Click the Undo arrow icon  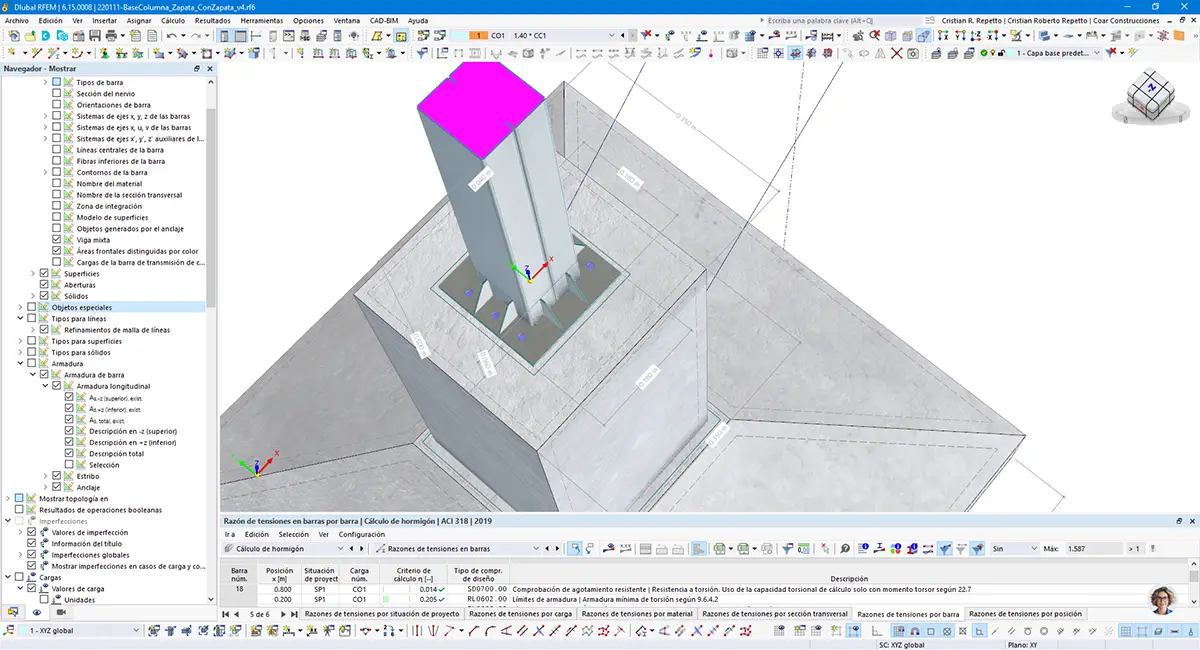coord(171,35)
